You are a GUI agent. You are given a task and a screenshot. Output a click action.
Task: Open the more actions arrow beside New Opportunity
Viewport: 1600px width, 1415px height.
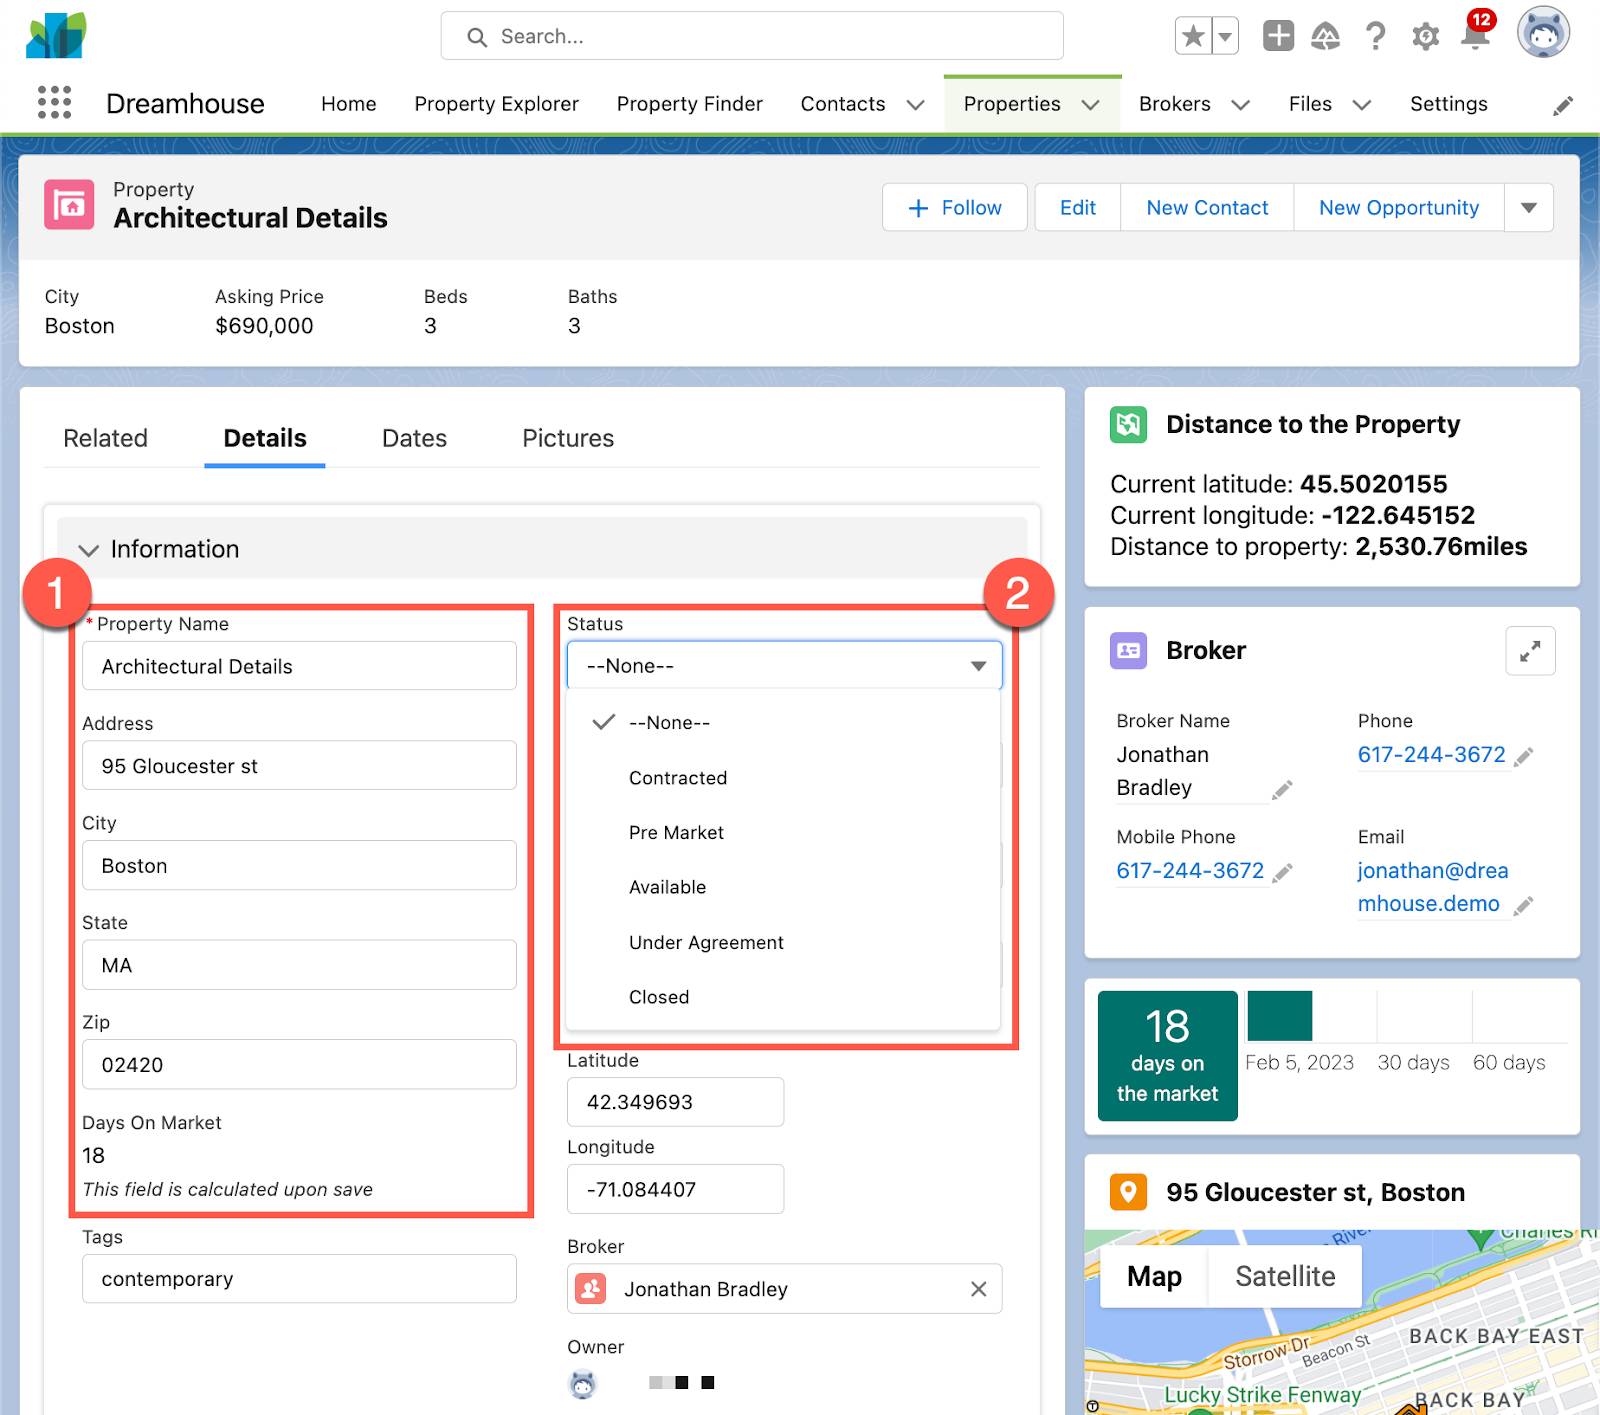(1529, 207)
